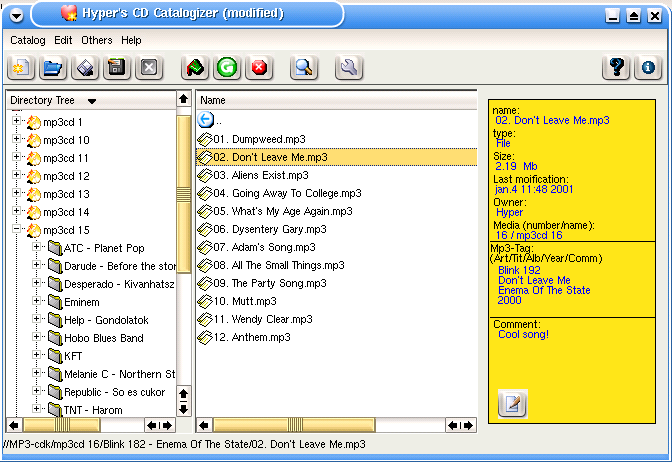Viewport: 672px width, 462px height.
Task: Expand the Hobo Blues Band folder node
Action: pos(36,336)
